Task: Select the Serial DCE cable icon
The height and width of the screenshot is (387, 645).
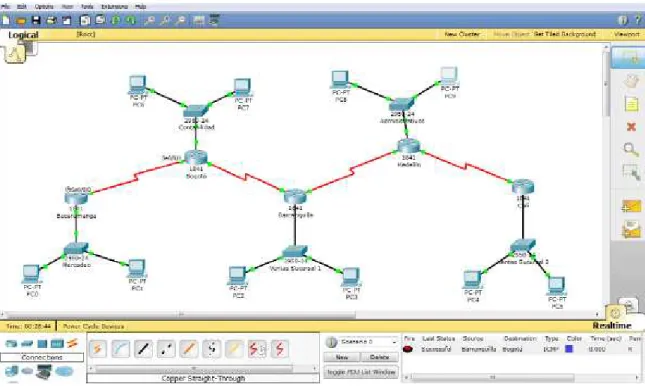Action: [257, 349]
